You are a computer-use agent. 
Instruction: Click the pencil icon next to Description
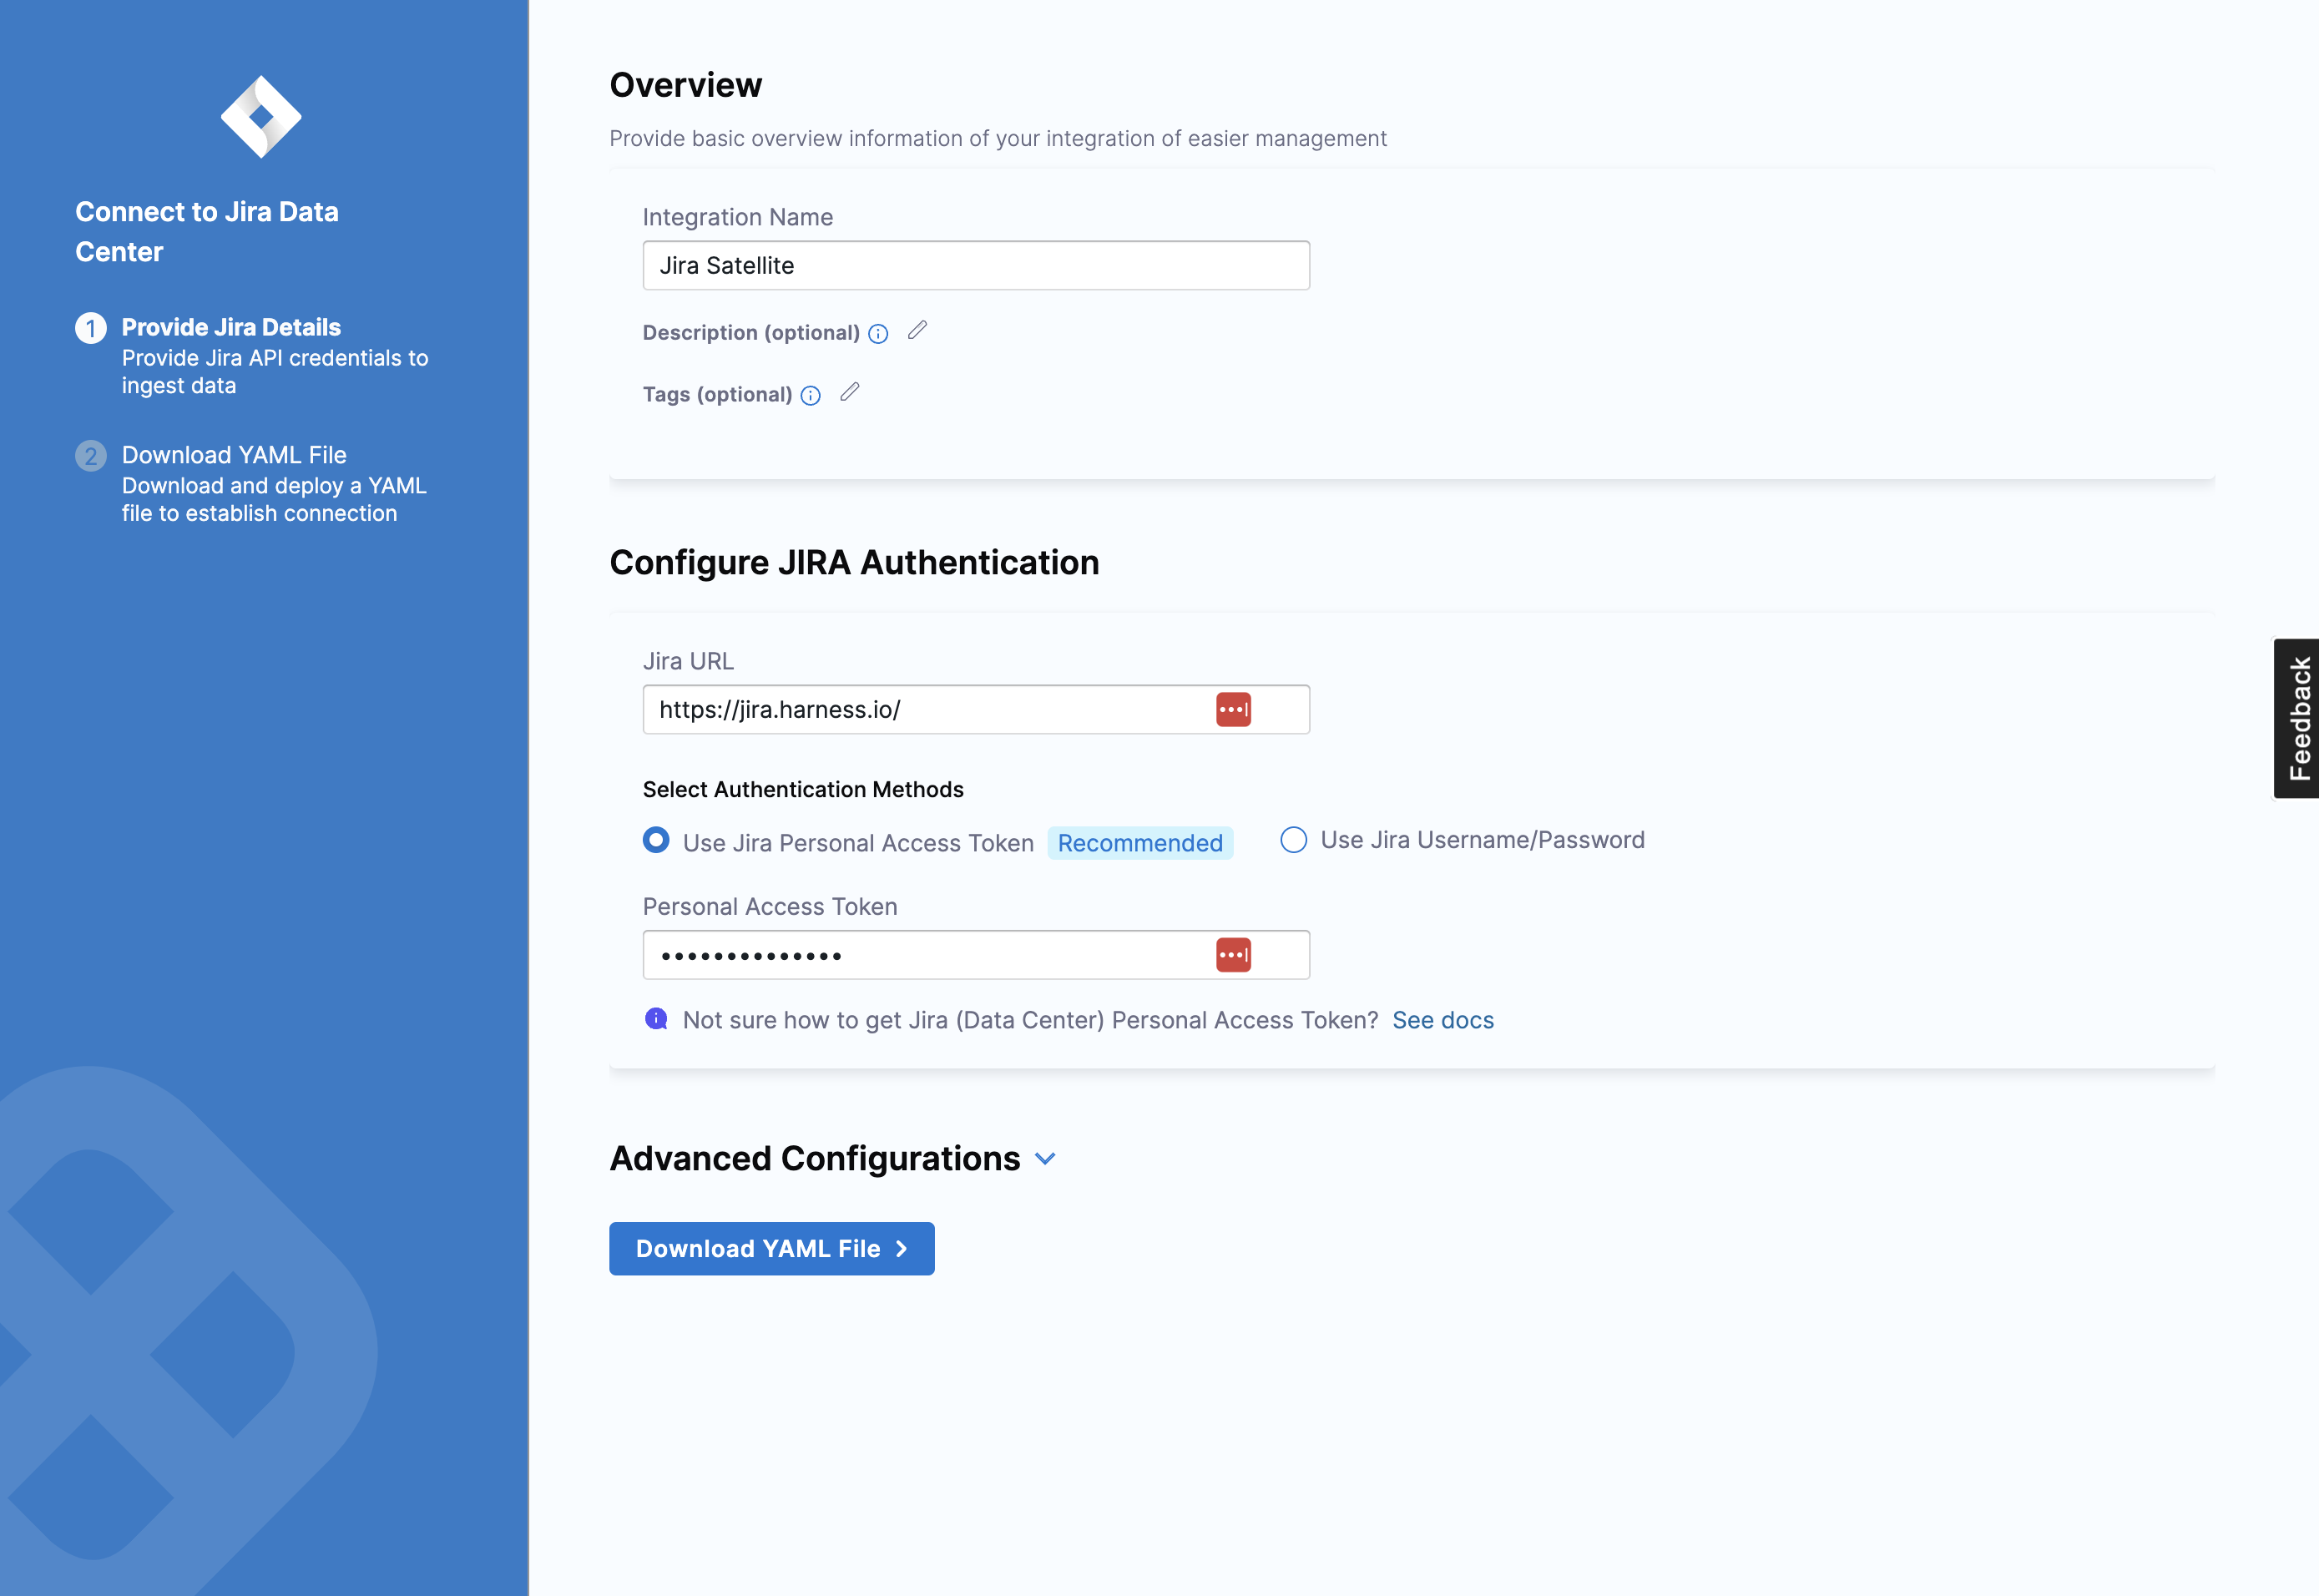click(917, 331)
